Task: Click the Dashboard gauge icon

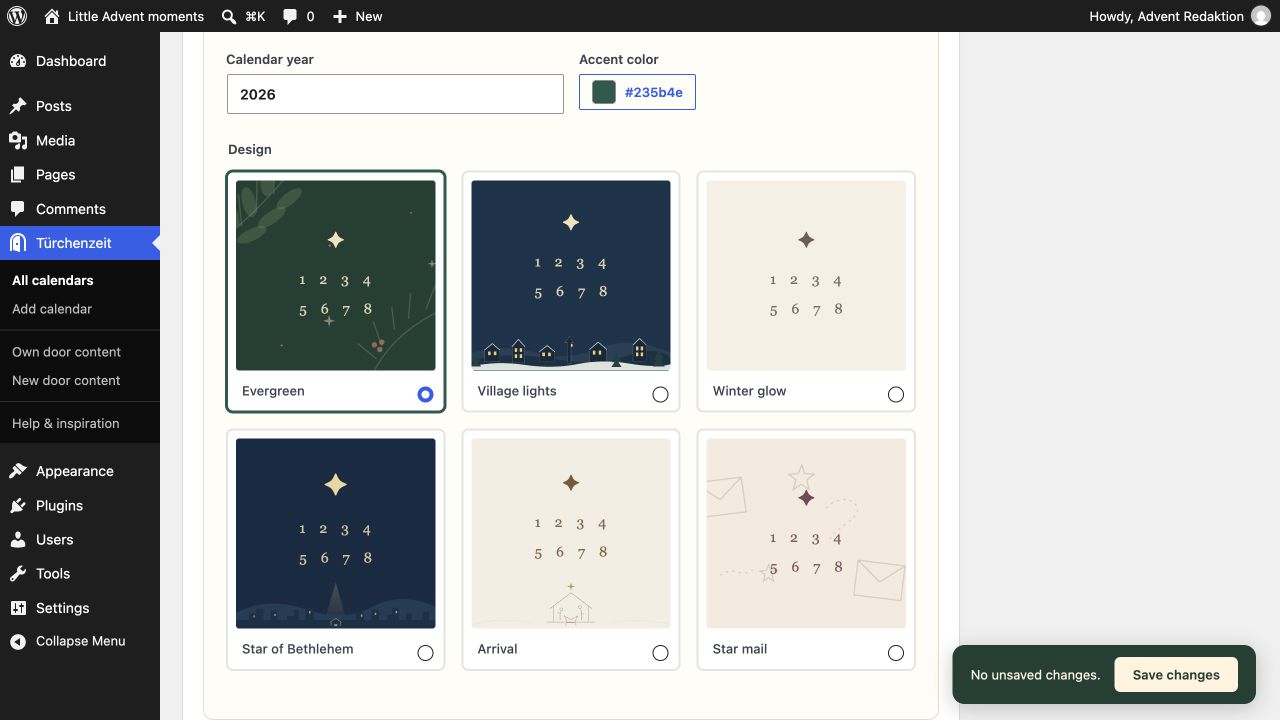Action: [18, 61]
